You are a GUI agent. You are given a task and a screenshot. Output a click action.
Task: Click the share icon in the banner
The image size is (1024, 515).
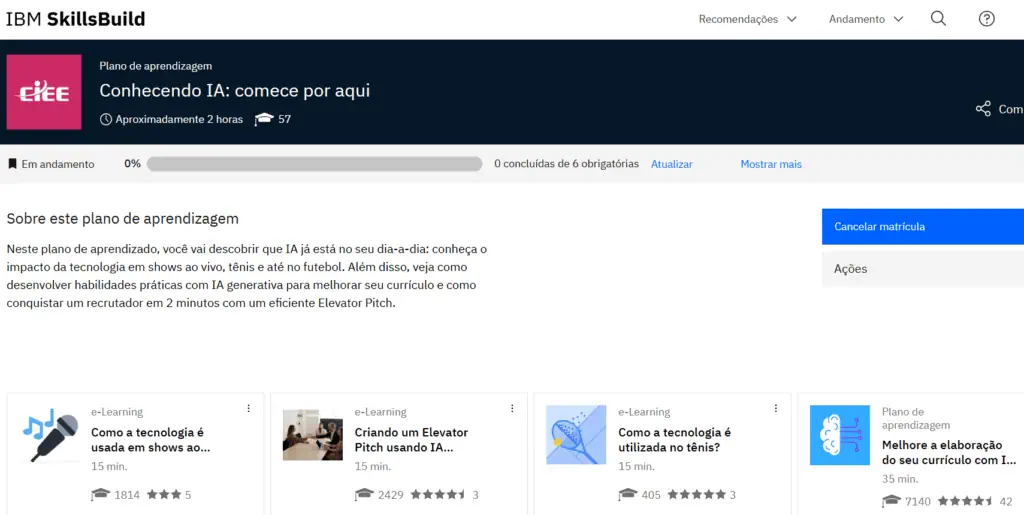tap(983, 109)
